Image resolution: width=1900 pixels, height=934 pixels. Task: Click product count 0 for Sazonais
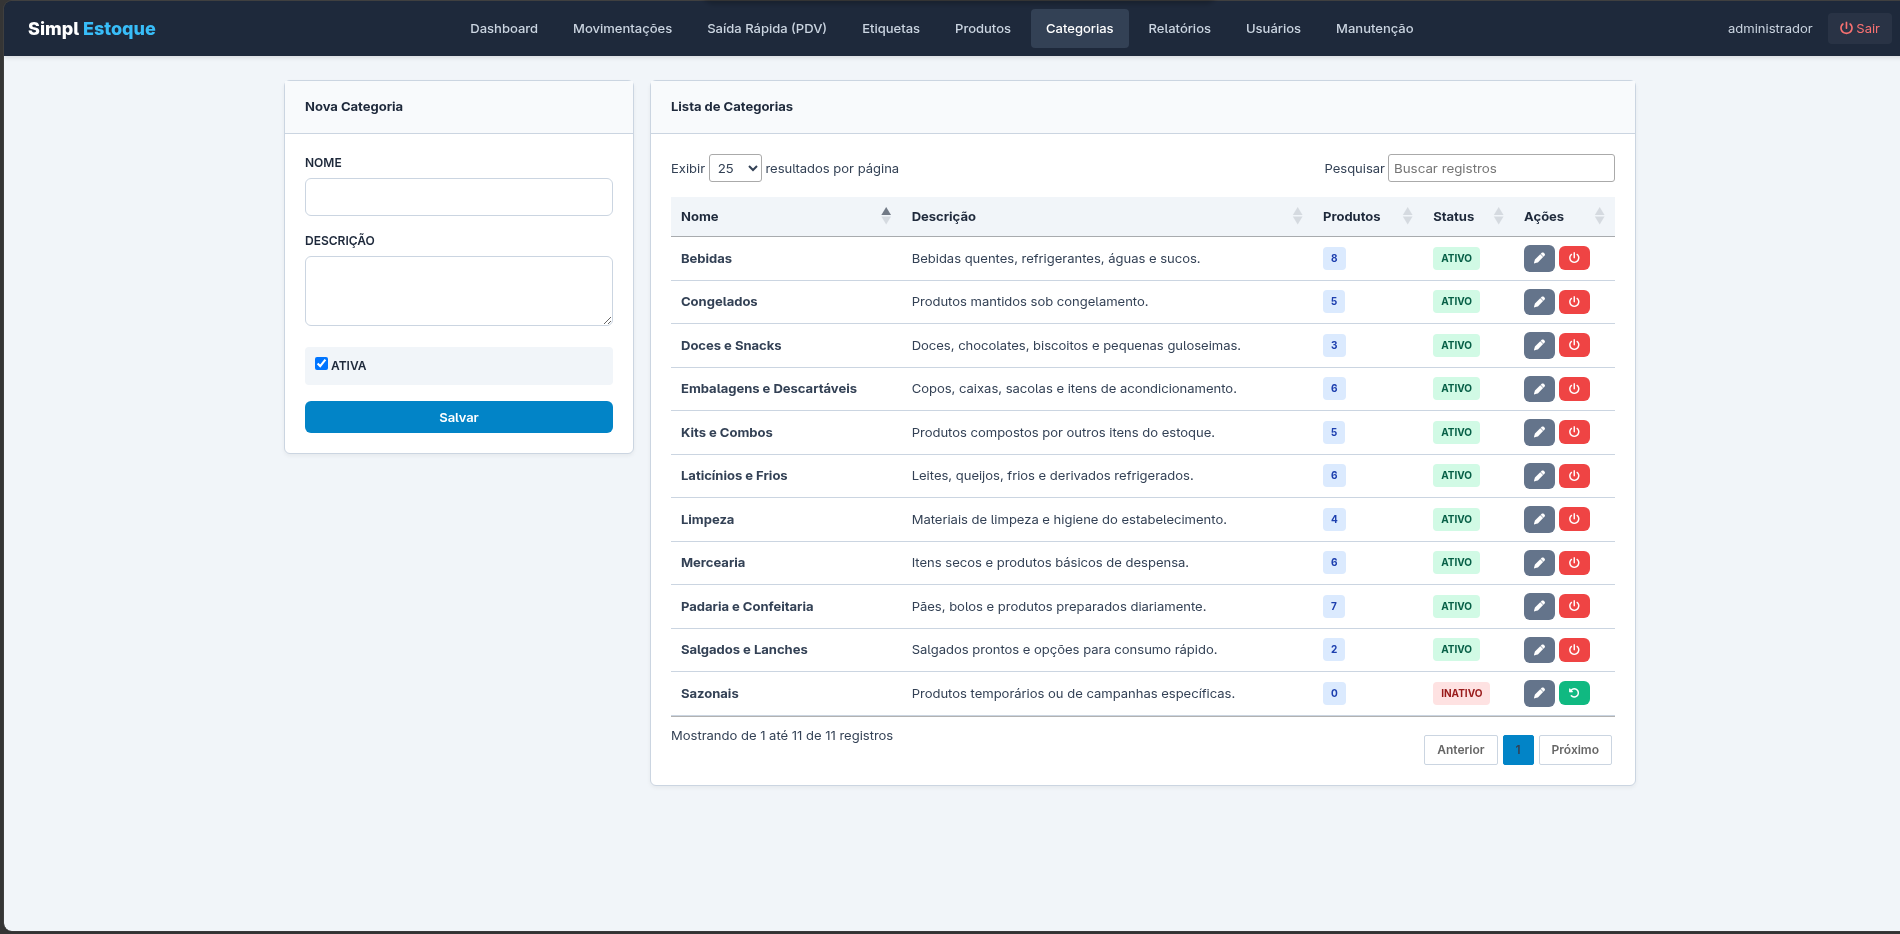pos(1334,693)
